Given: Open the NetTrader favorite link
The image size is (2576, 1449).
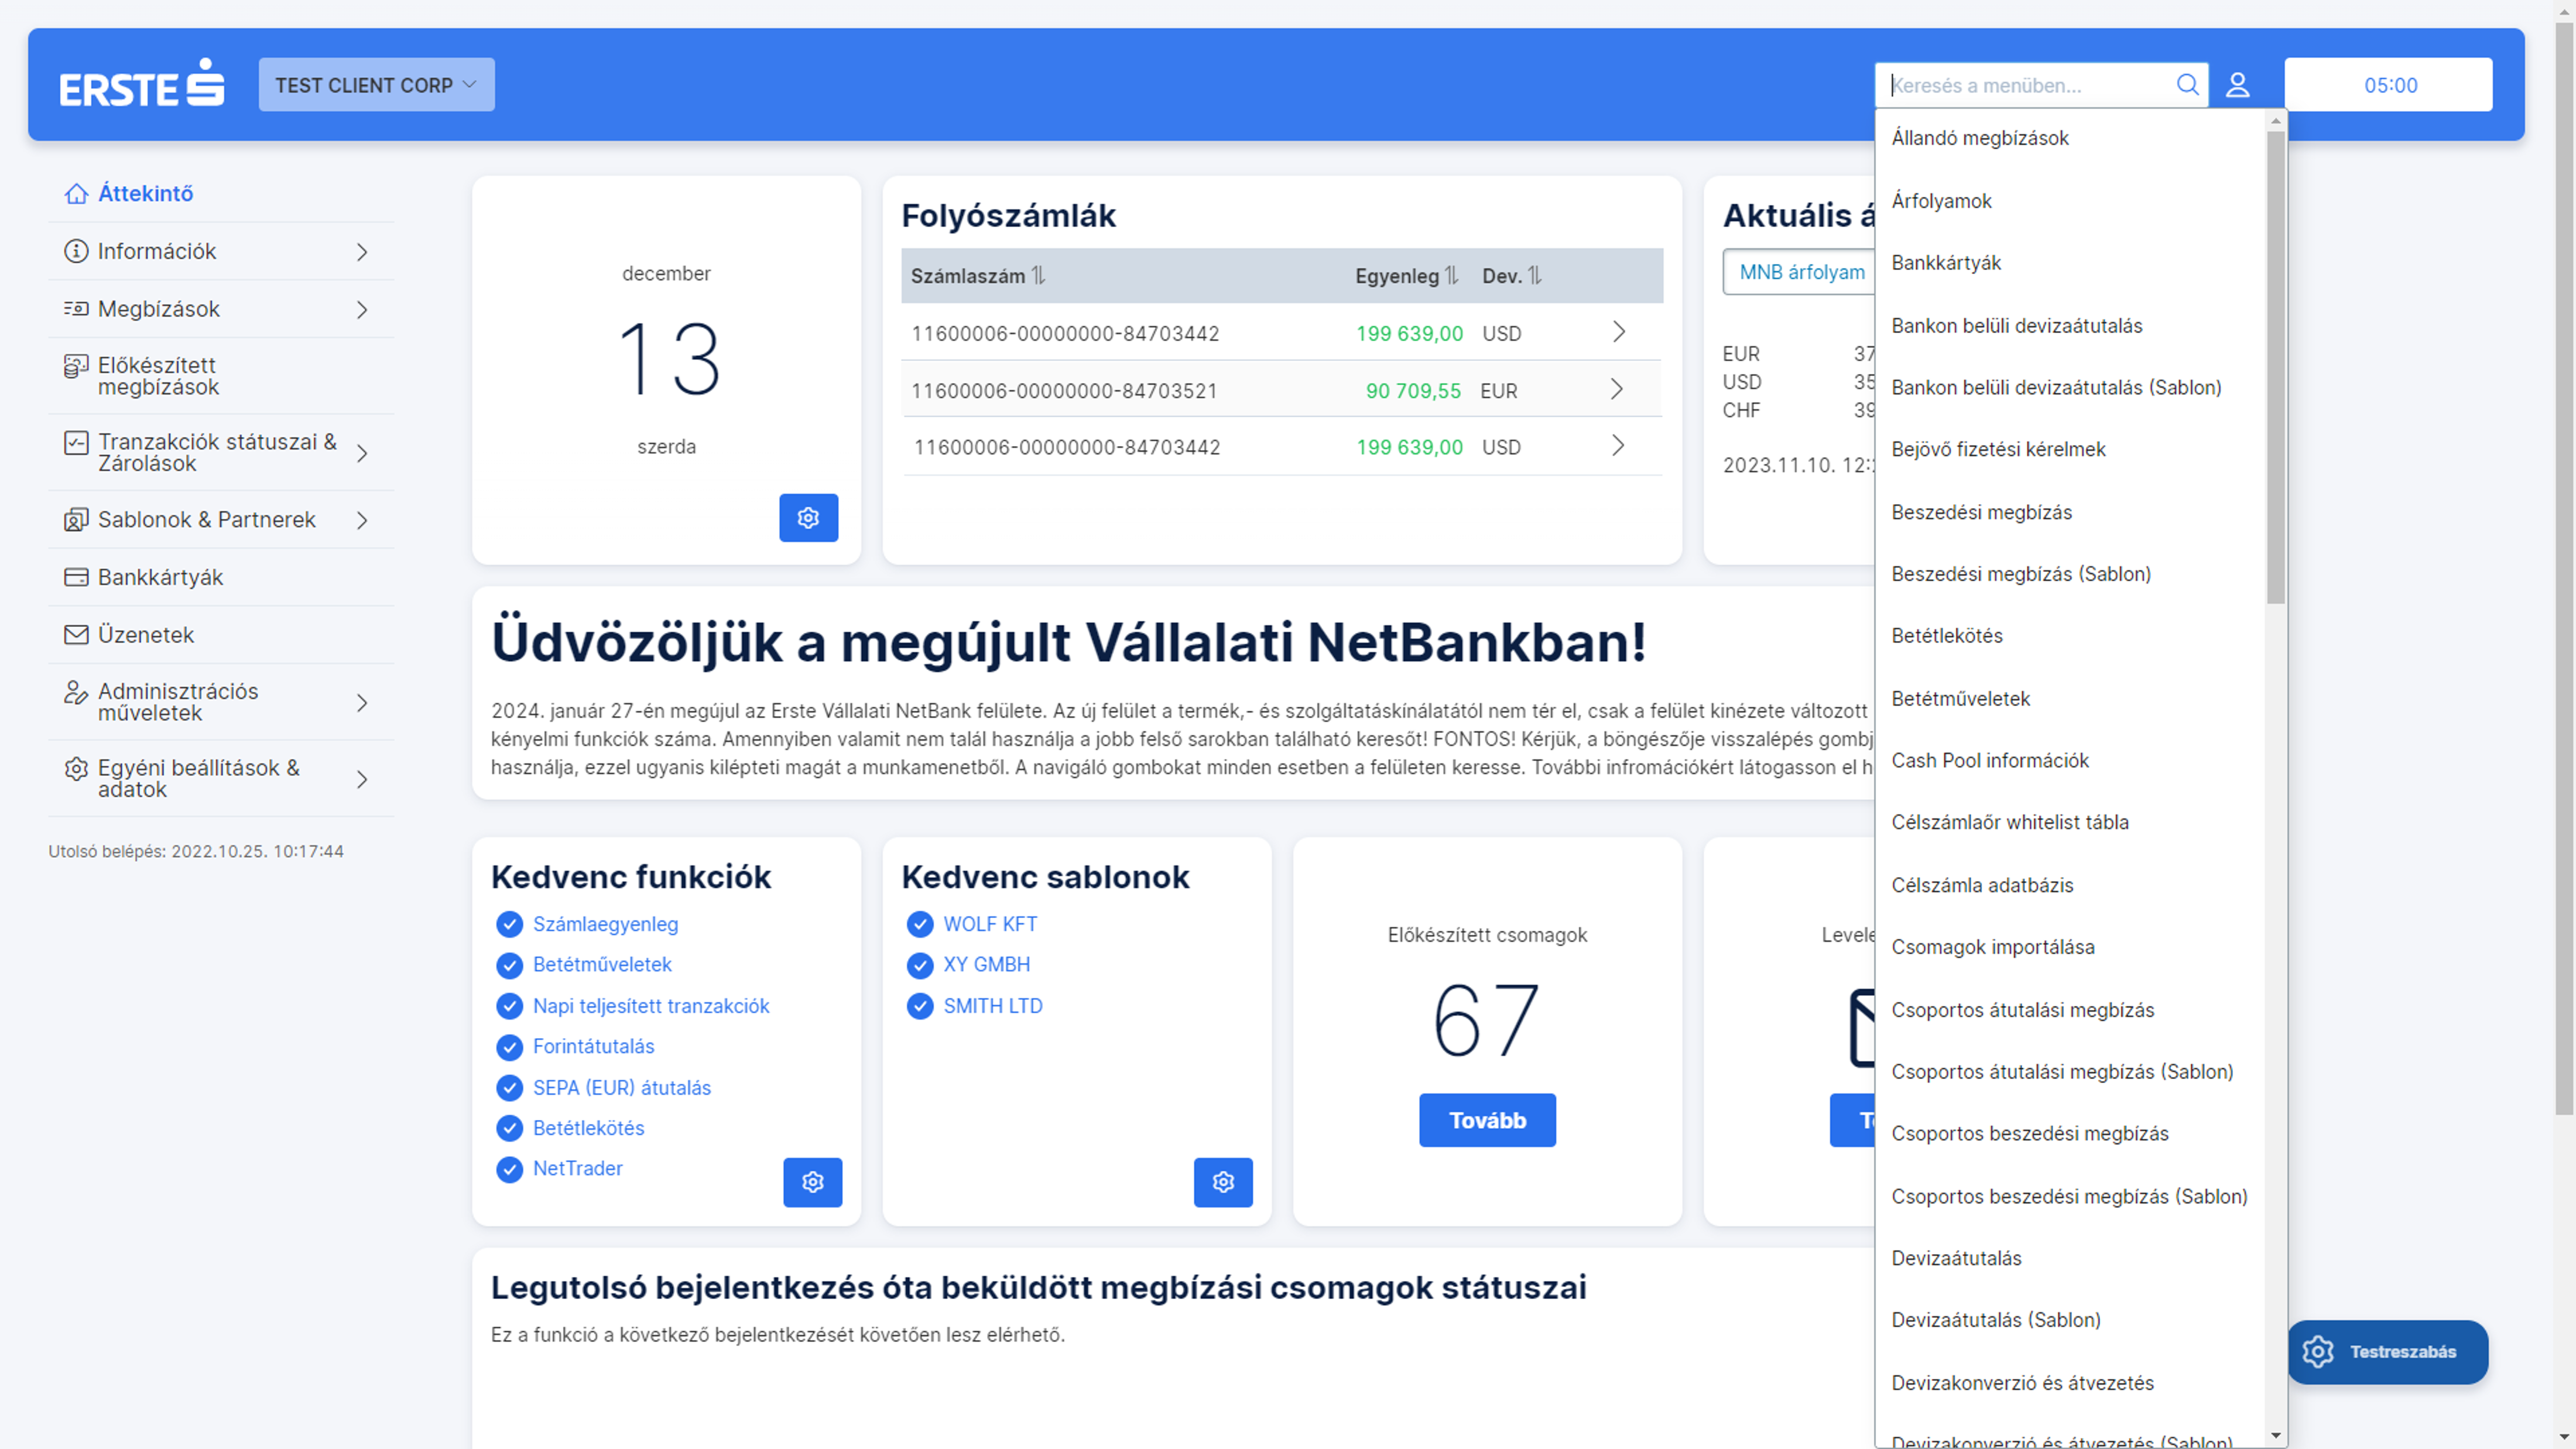Looking at the screenshot, I should (x=577, y=1168).
